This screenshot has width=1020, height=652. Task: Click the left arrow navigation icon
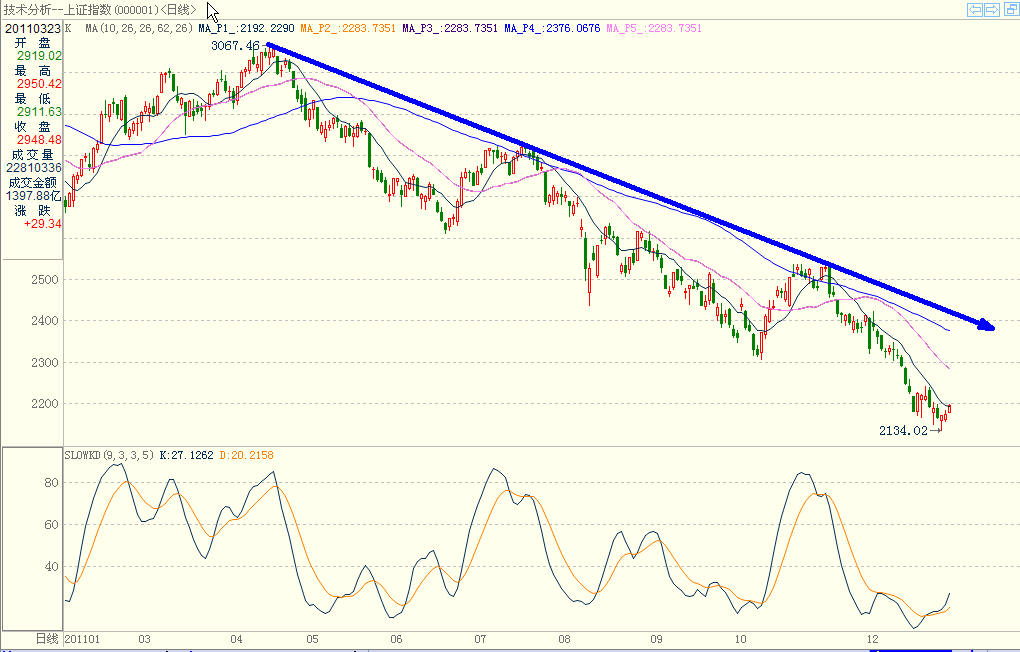coord(974,9)
